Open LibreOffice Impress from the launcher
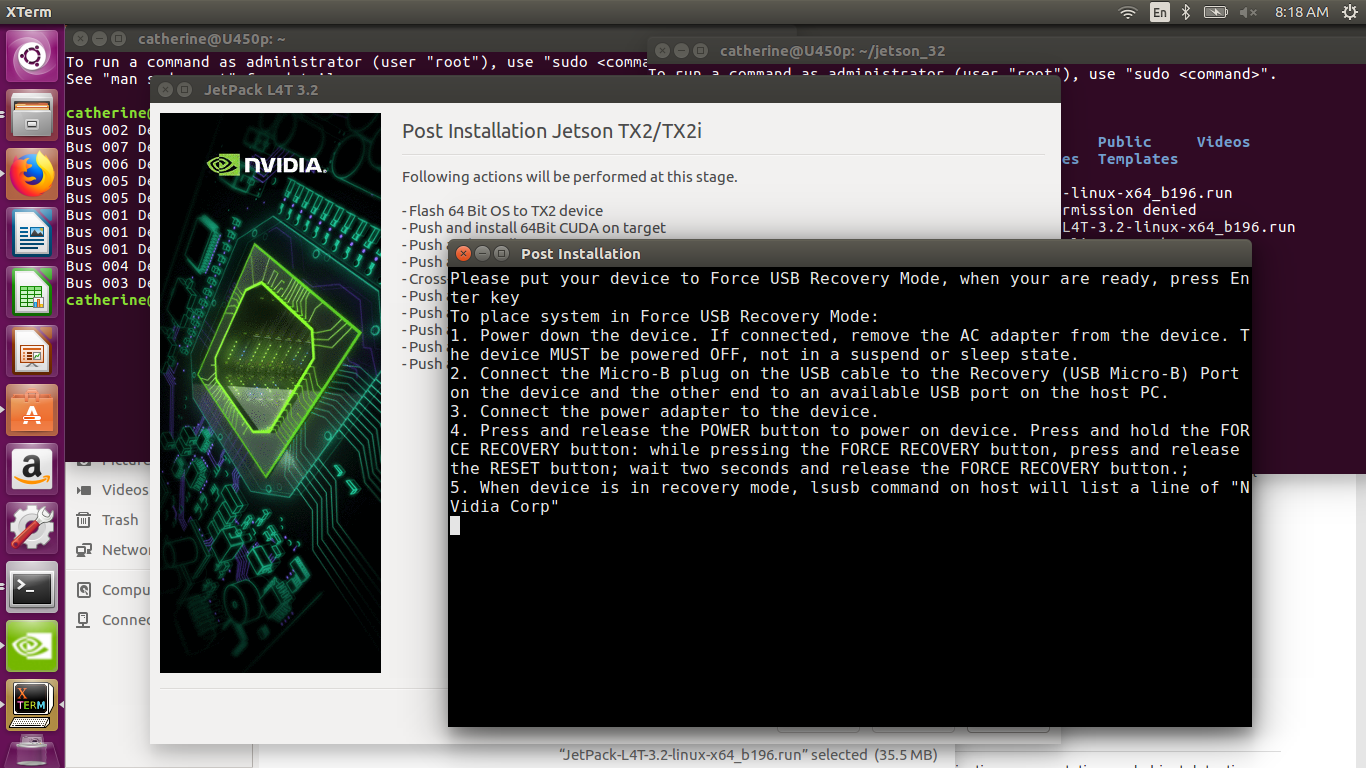The image size is (1366, 768). tap(33, 351)
